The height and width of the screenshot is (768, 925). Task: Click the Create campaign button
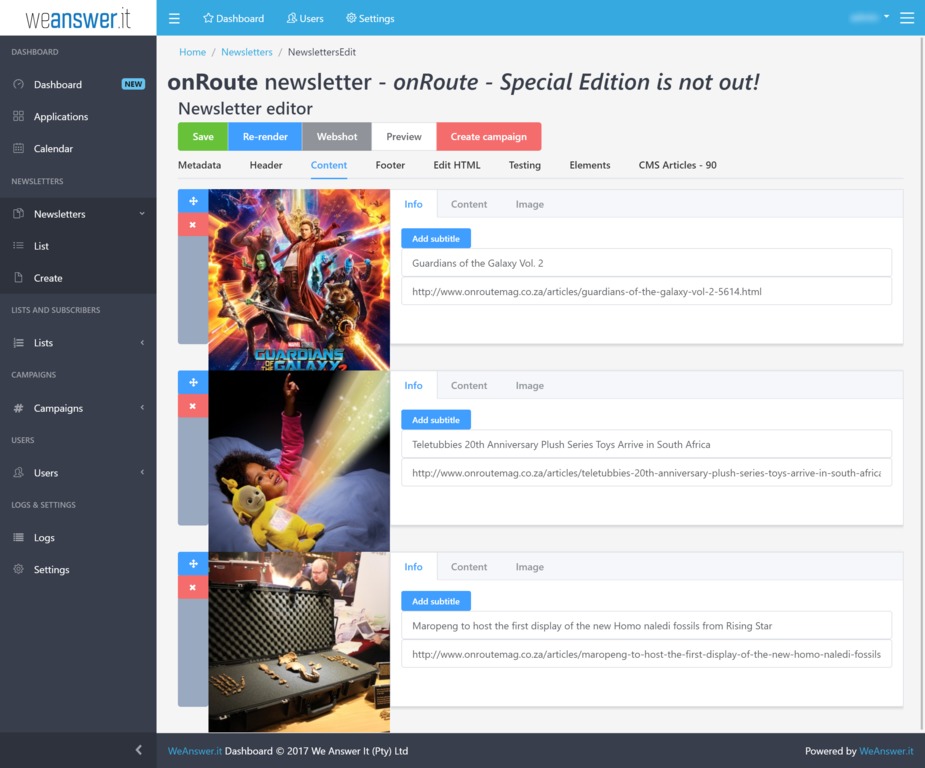pos(488,137)
